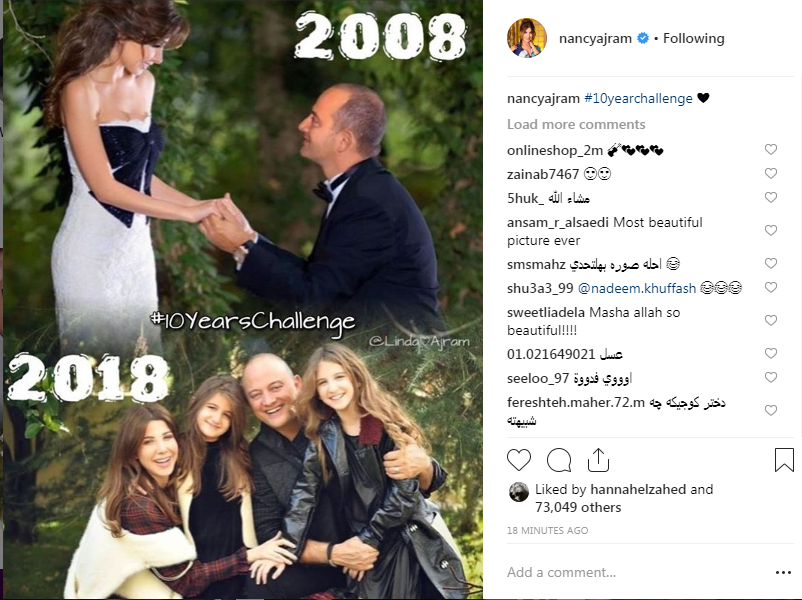This screenshot has width=802, height=600.
Task: View the 73,049 others likes list
Action: pyautogui.click(x=578, y=507)
